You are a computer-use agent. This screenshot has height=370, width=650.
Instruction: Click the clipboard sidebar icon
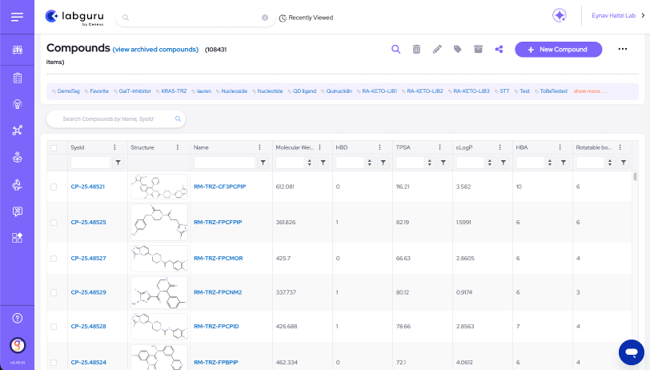17,78
